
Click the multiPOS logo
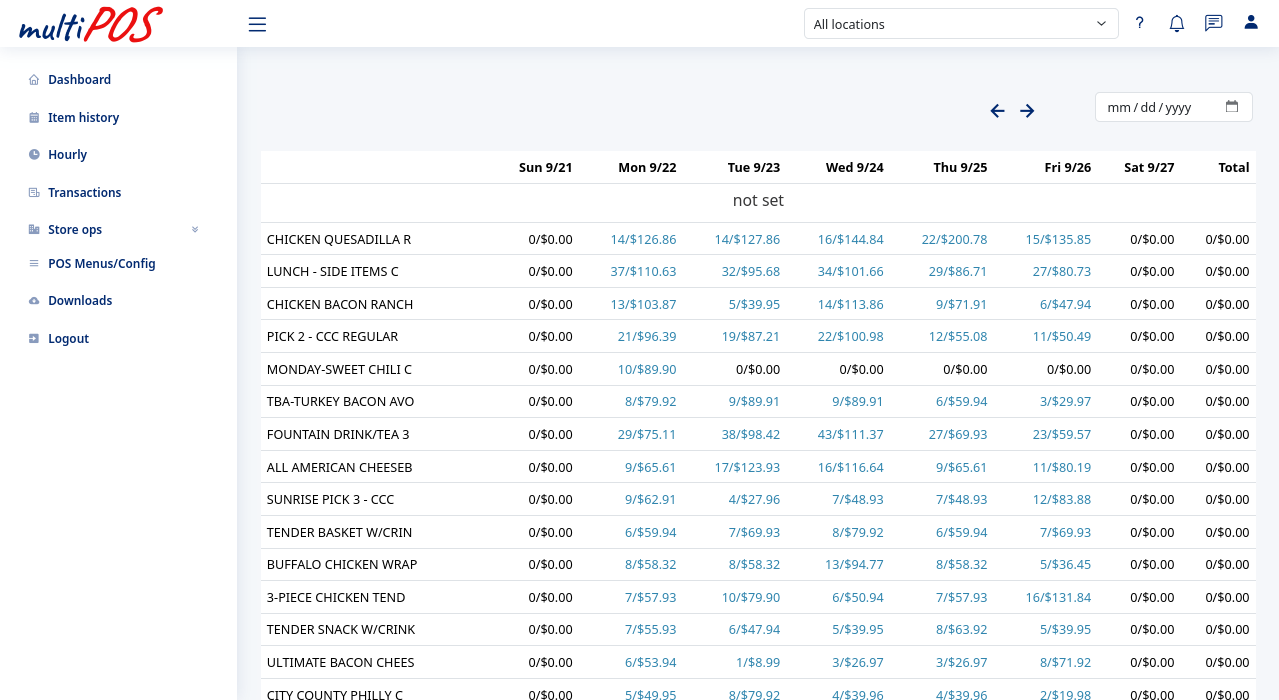coord(90,24)
